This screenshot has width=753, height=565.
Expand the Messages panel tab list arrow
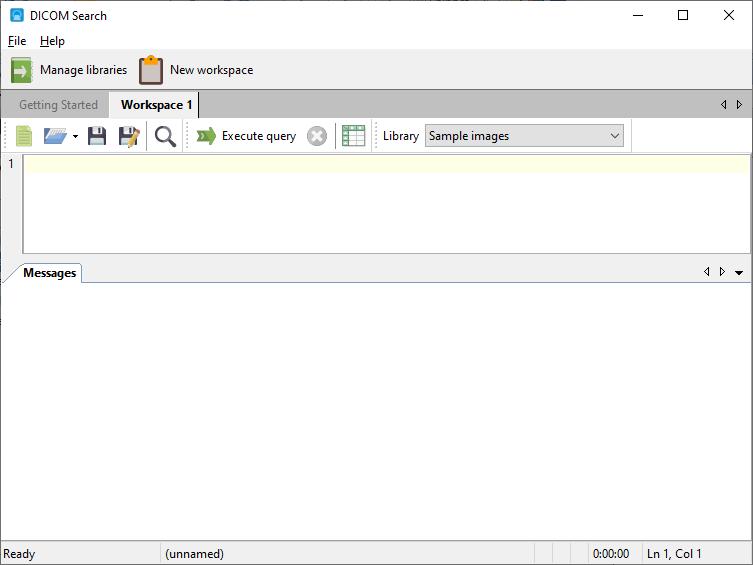[x=739, y=272]
